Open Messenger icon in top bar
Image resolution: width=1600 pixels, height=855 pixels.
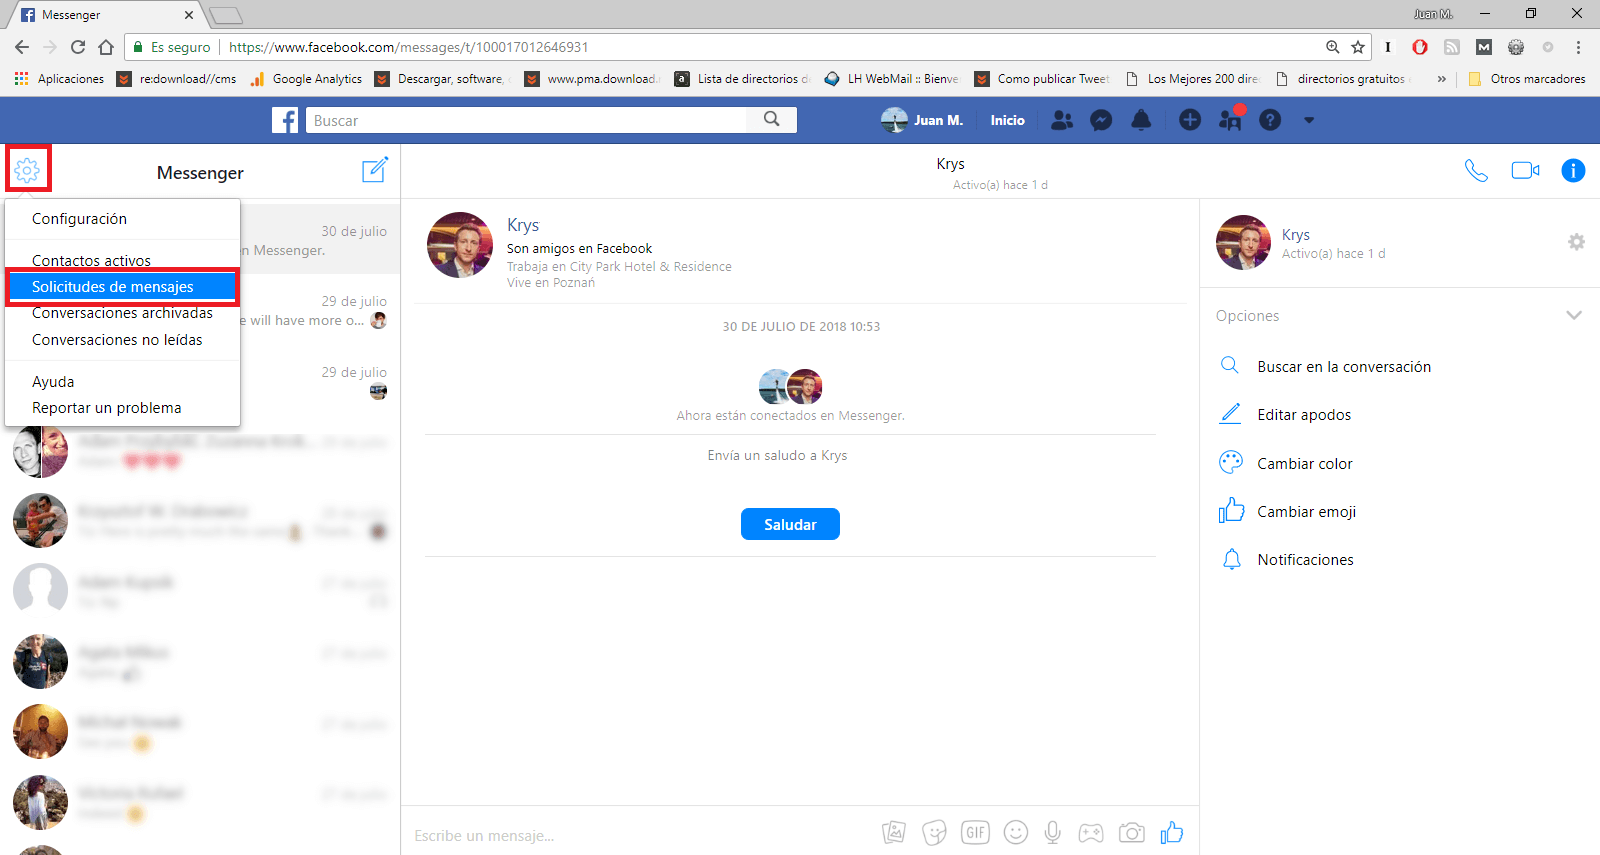1101,120
